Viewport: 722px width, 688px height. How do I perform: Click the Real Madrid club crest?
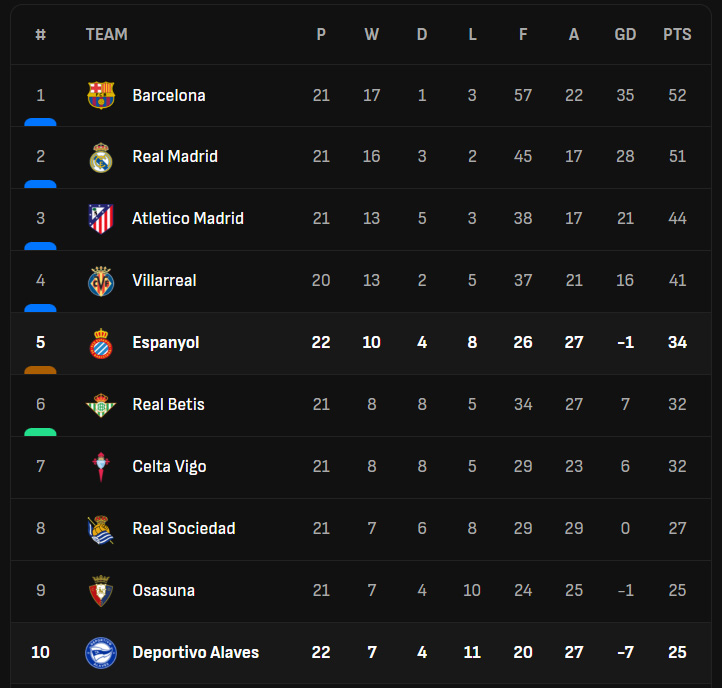(x=101, y=158)
